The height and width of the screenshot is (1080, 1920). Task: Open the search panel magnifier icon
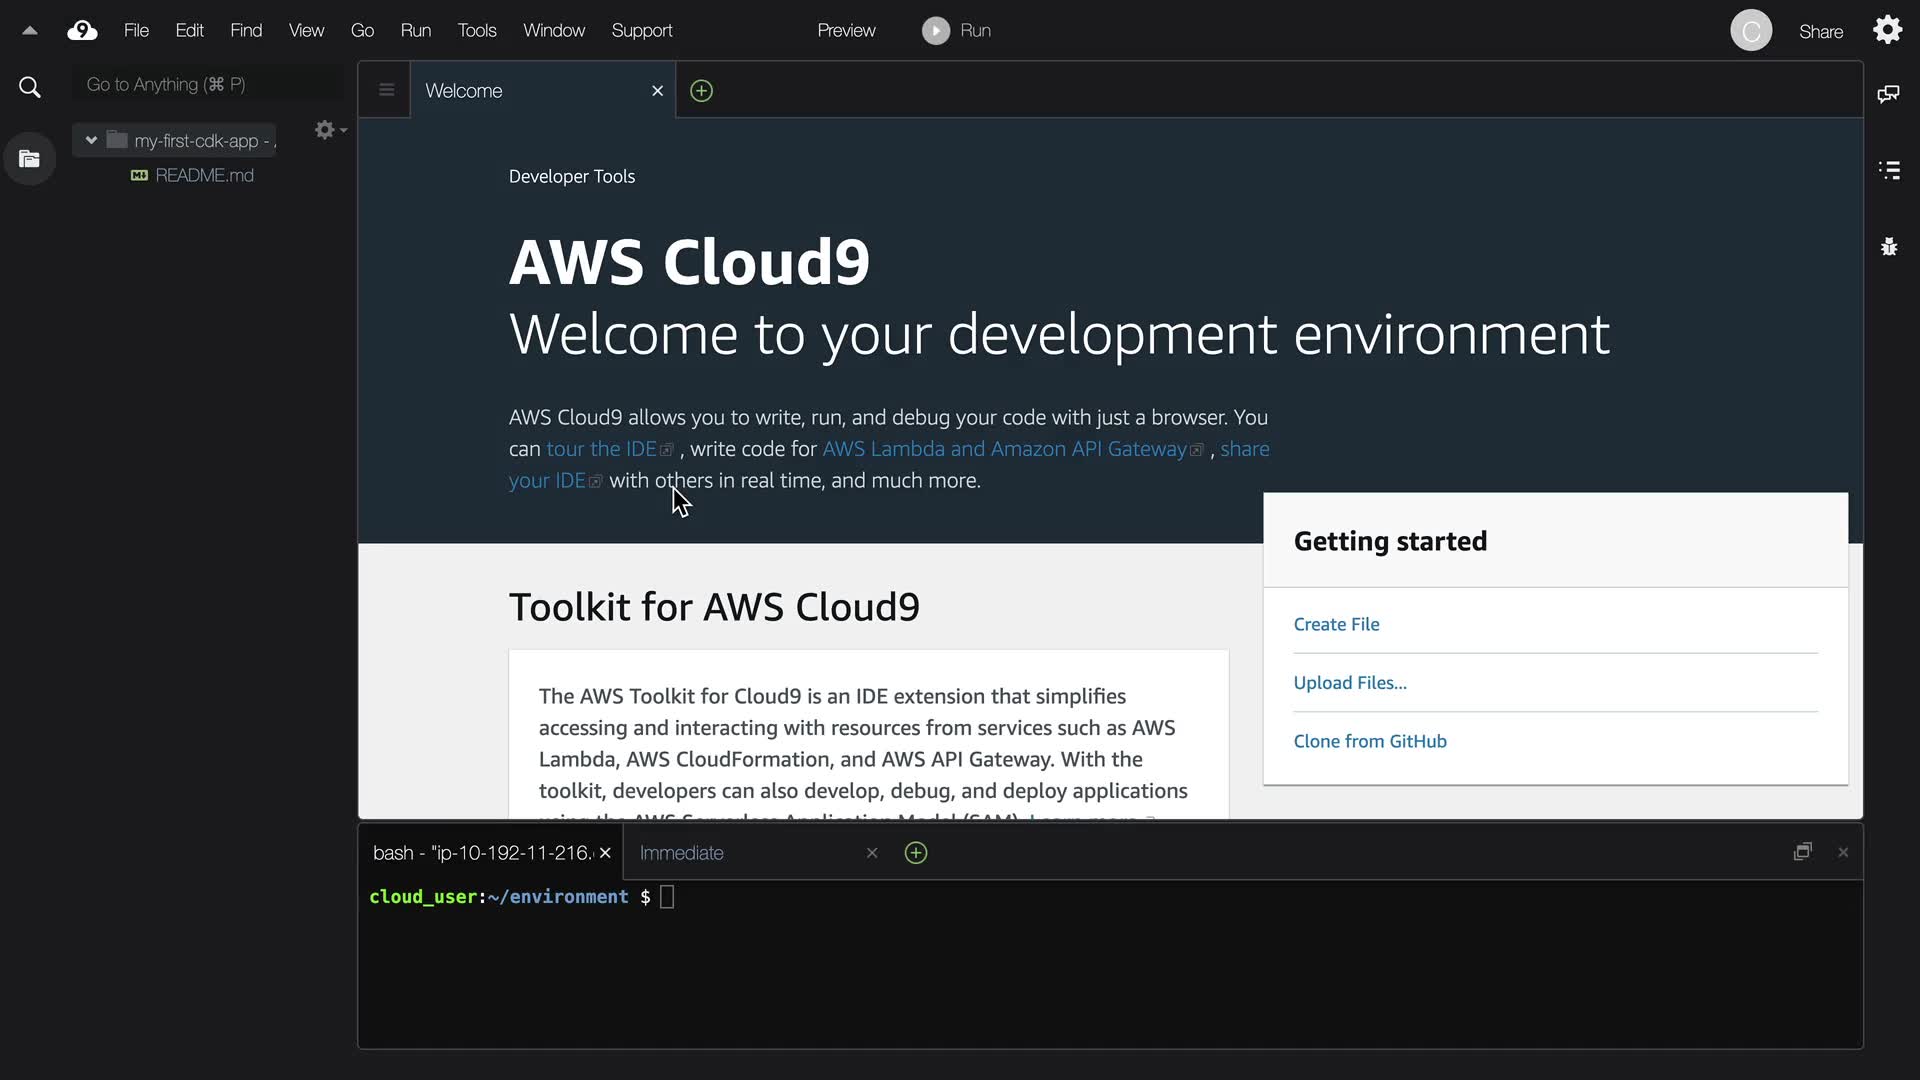30,88
